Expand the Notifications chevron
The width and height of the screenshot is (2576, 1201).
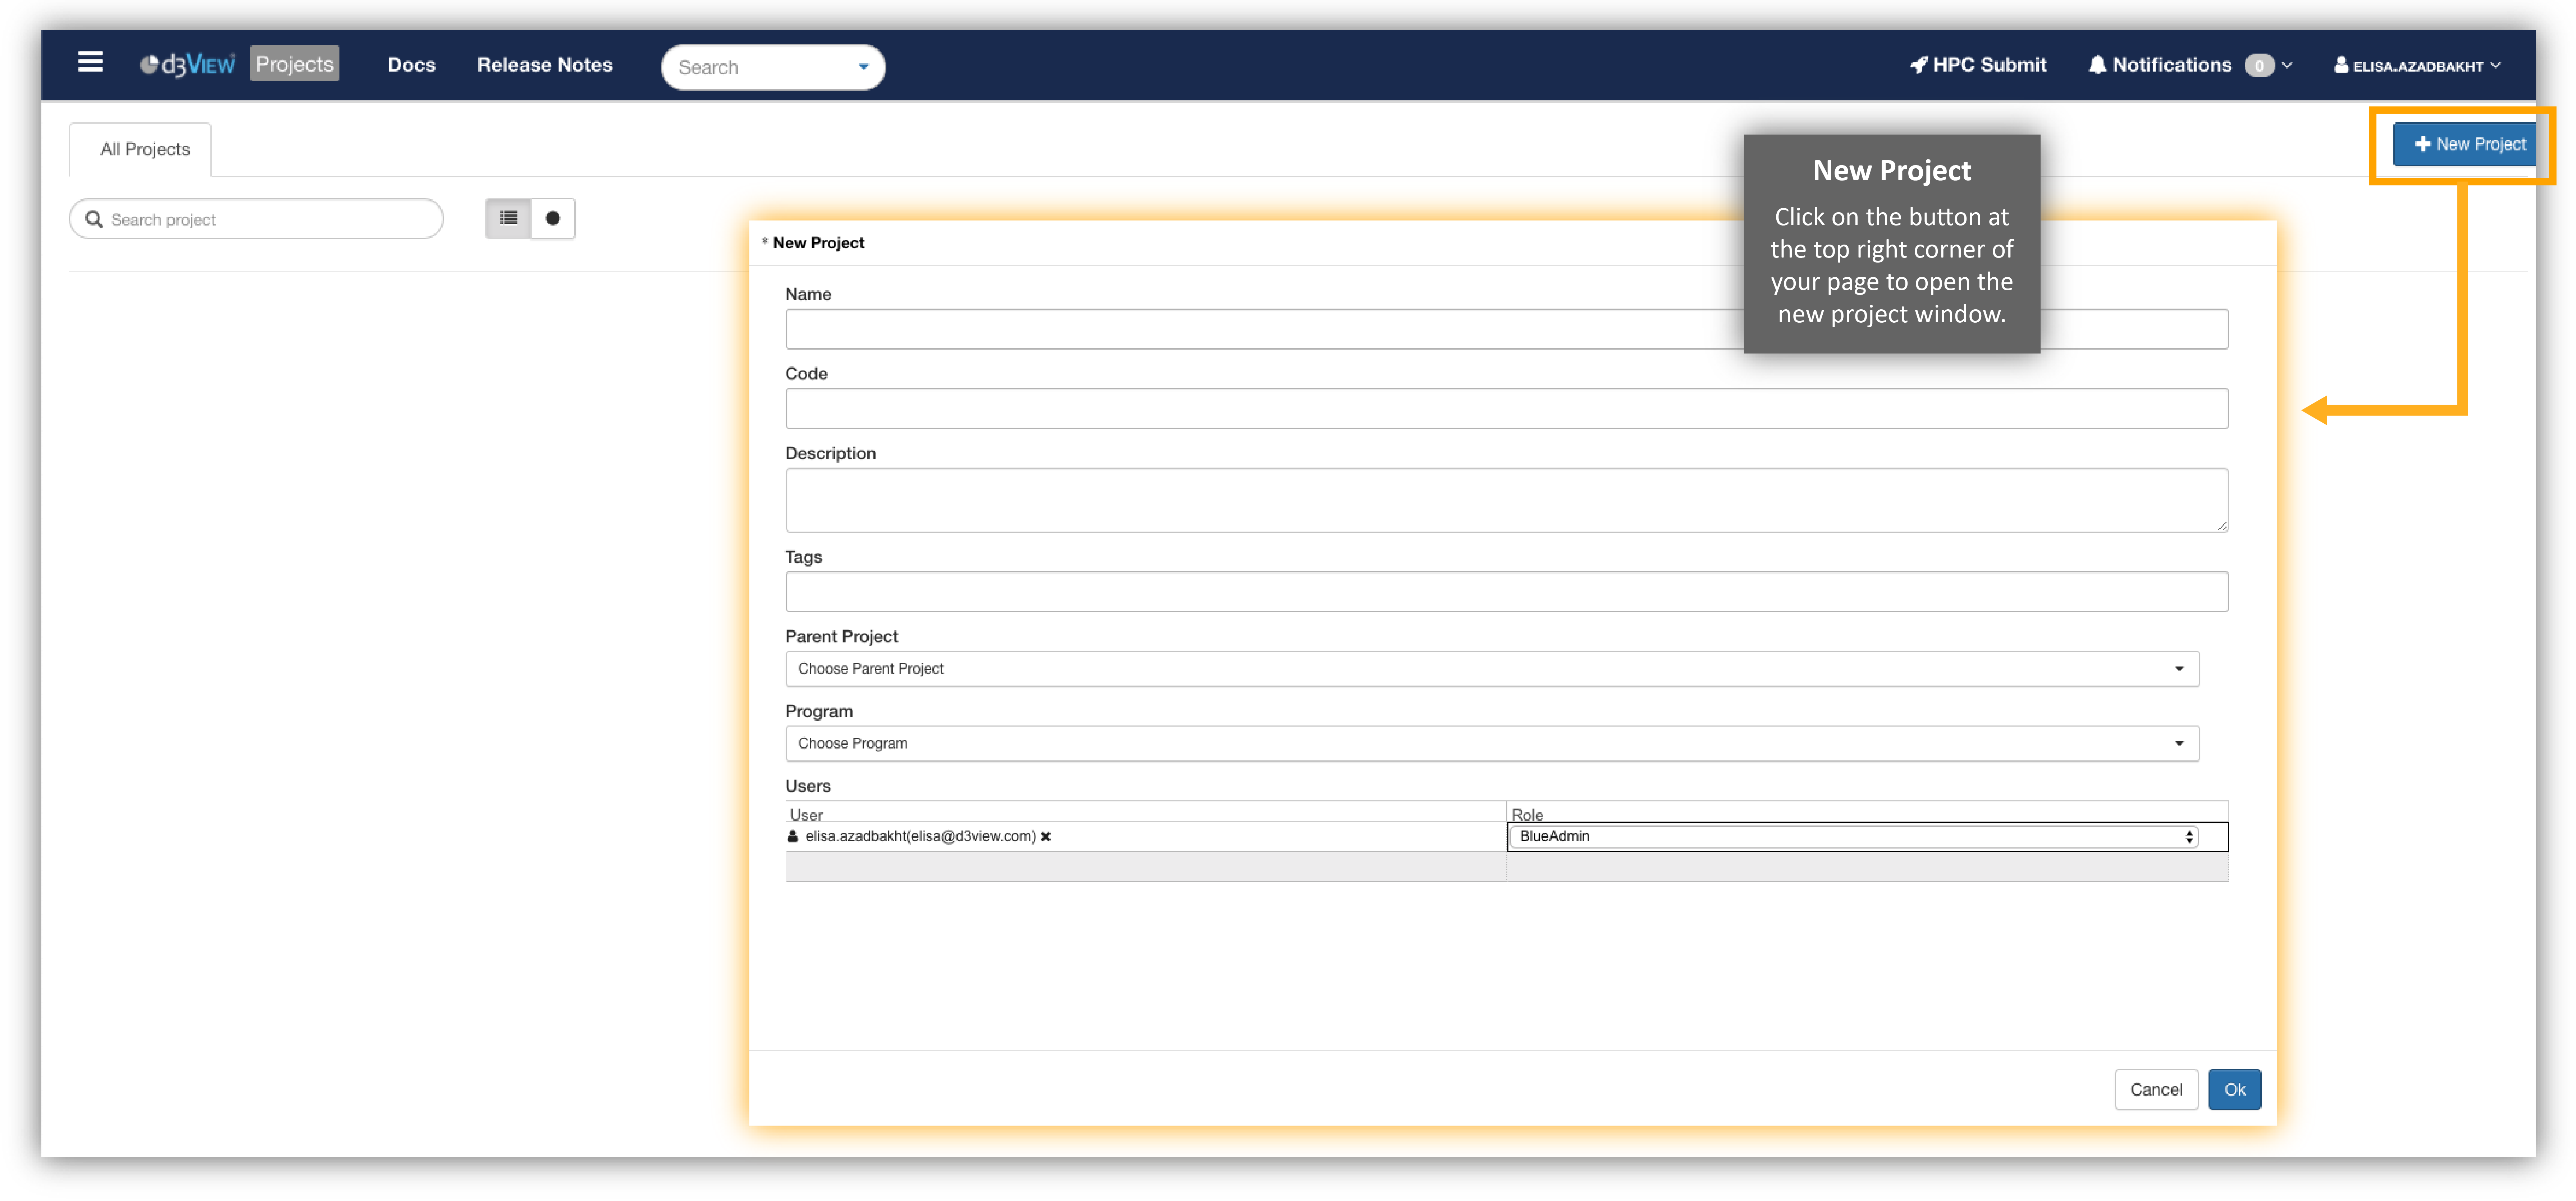[x=2287, y=65]
